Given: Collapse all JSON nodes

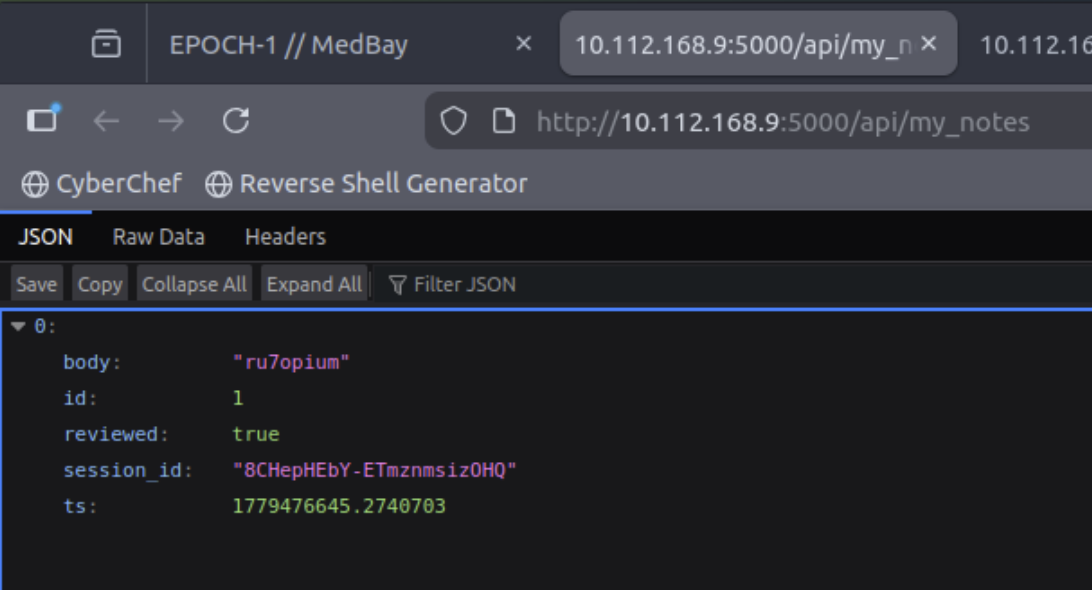Looking at the screenshot, I should point(194,284).
